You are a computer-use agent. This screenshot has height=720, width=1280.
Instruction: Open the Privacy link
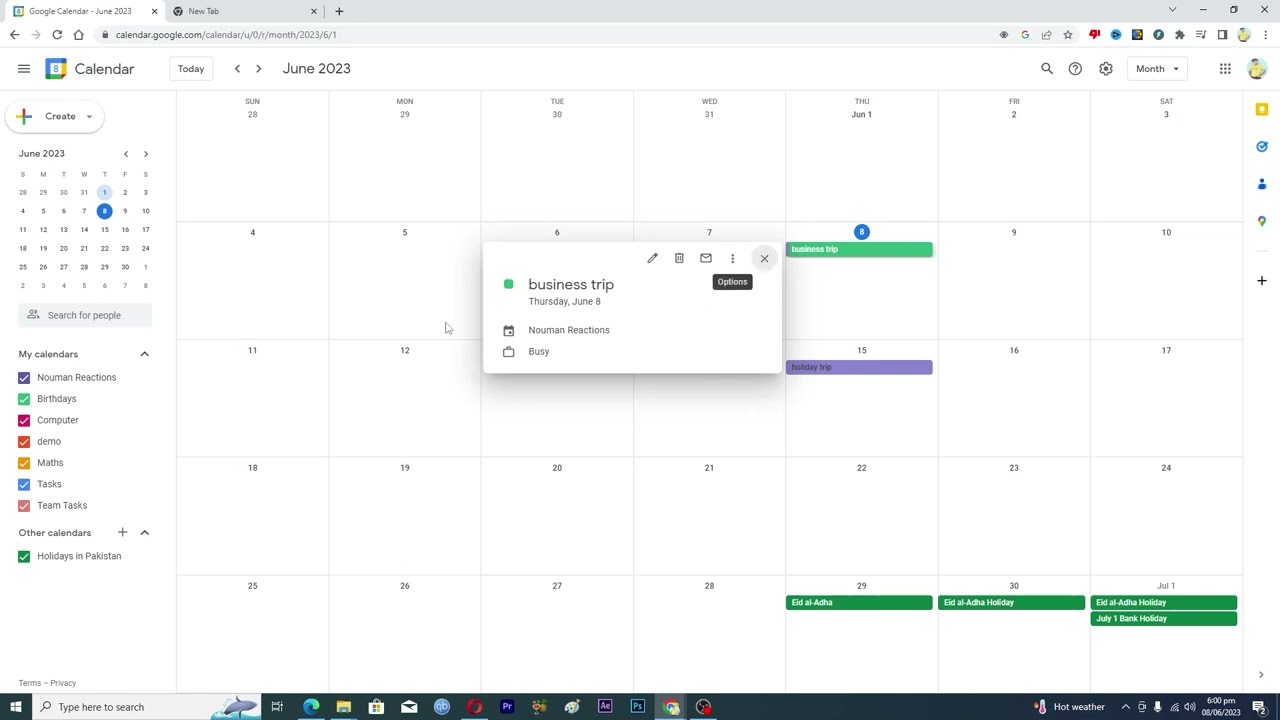pyautogui.click(x=63, y=683)
